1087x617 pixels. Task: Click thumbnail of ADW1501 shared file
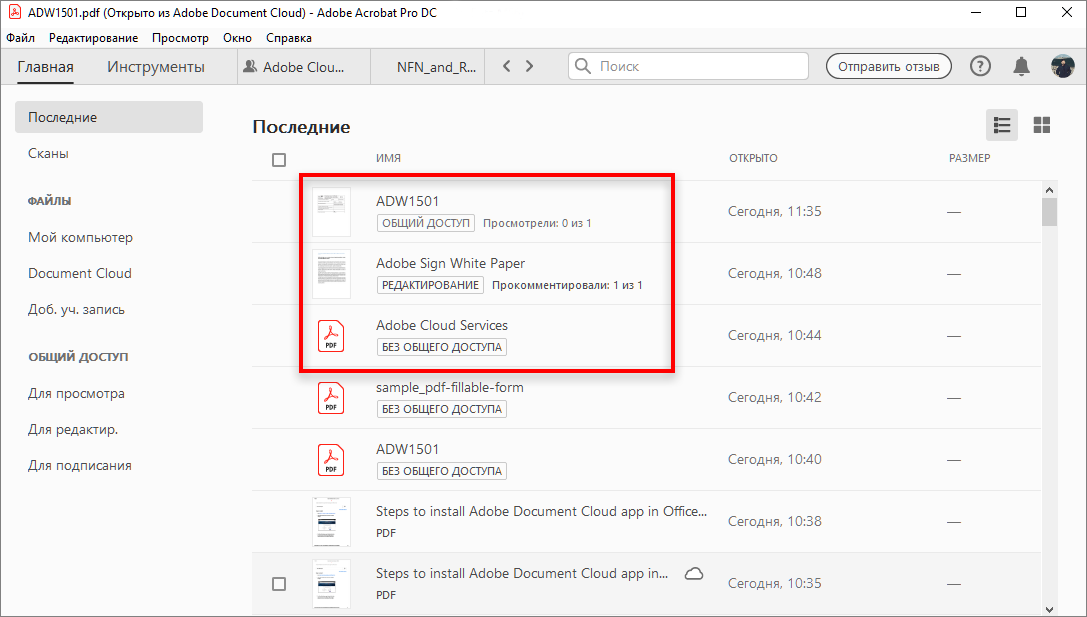click(x=331, y=211)
